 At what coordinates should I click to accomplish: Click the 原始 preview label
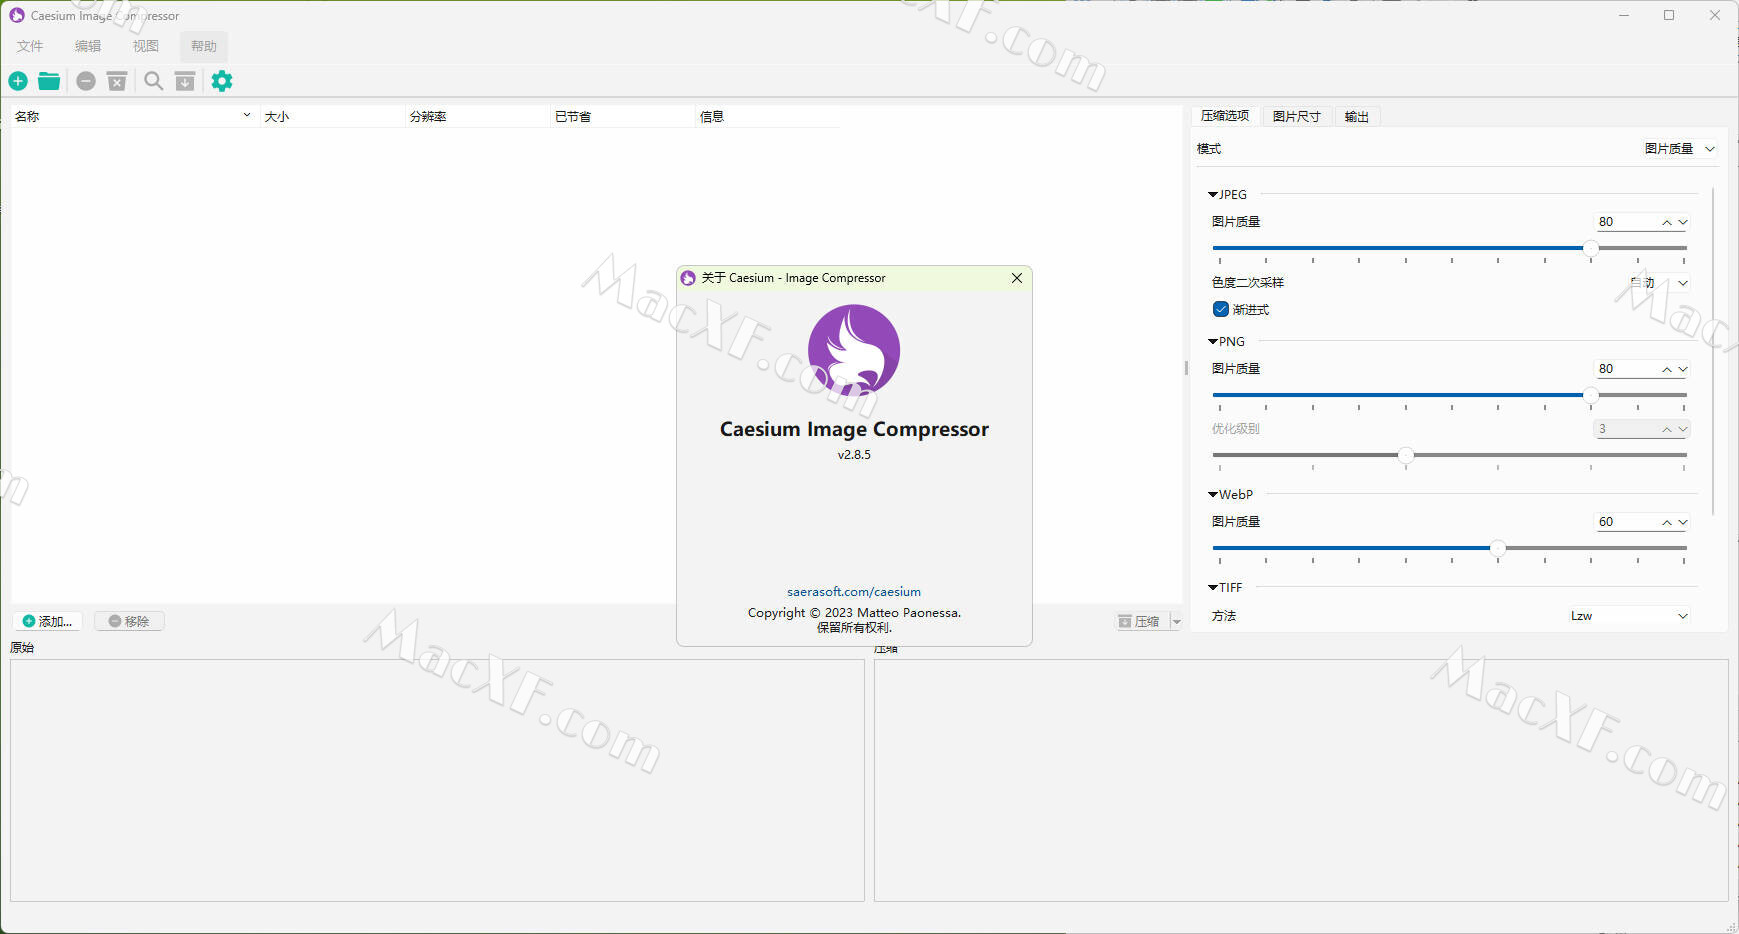click(22, 647)
